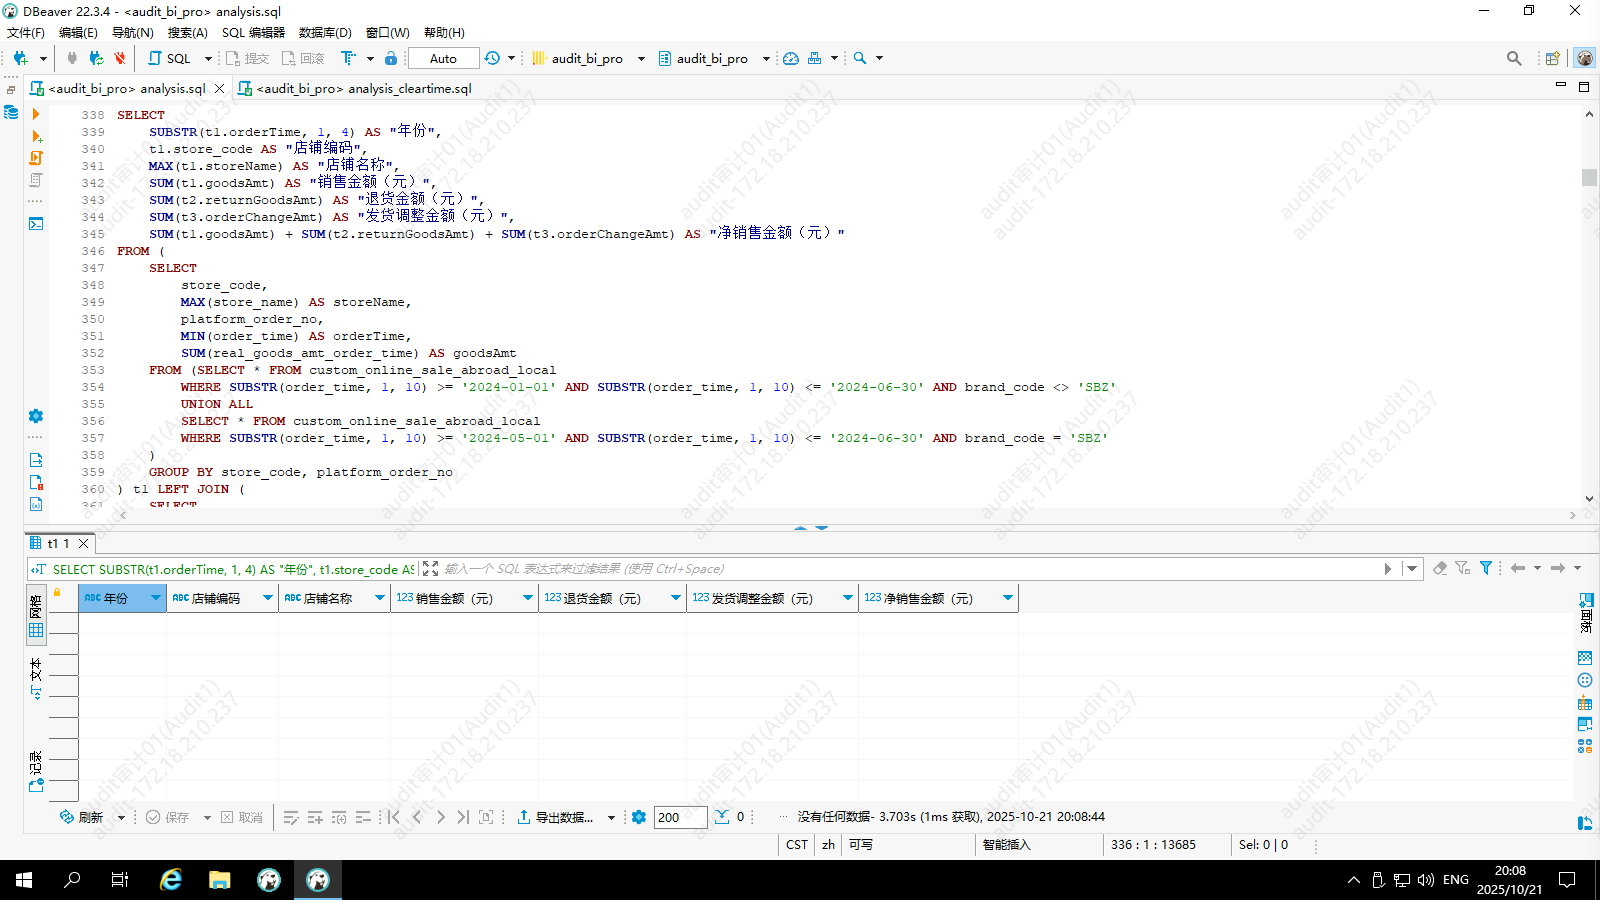The image size is (1600, 900).
Task: Click the filter funnel icon in results
Action: [1486, 568]
